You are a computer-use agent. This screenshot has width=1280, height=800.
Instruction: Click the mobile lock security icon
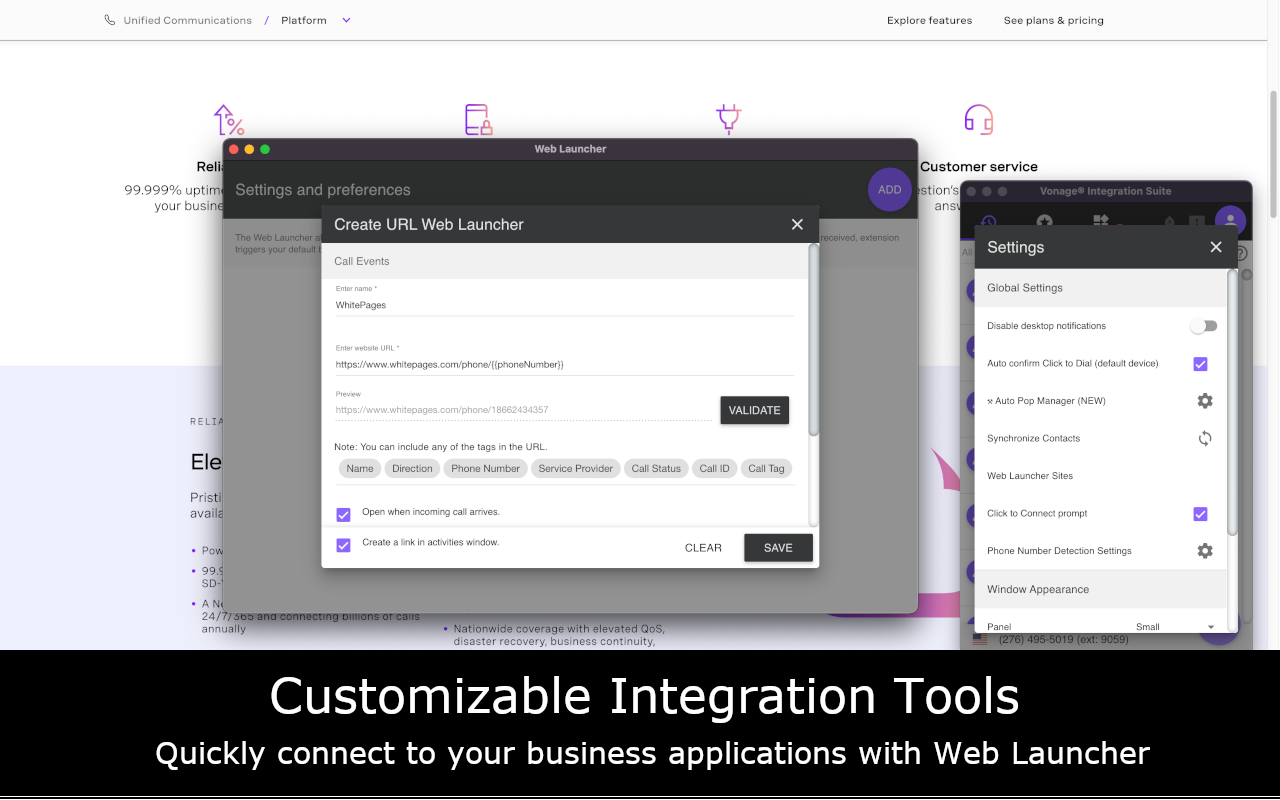pos(479,120)
